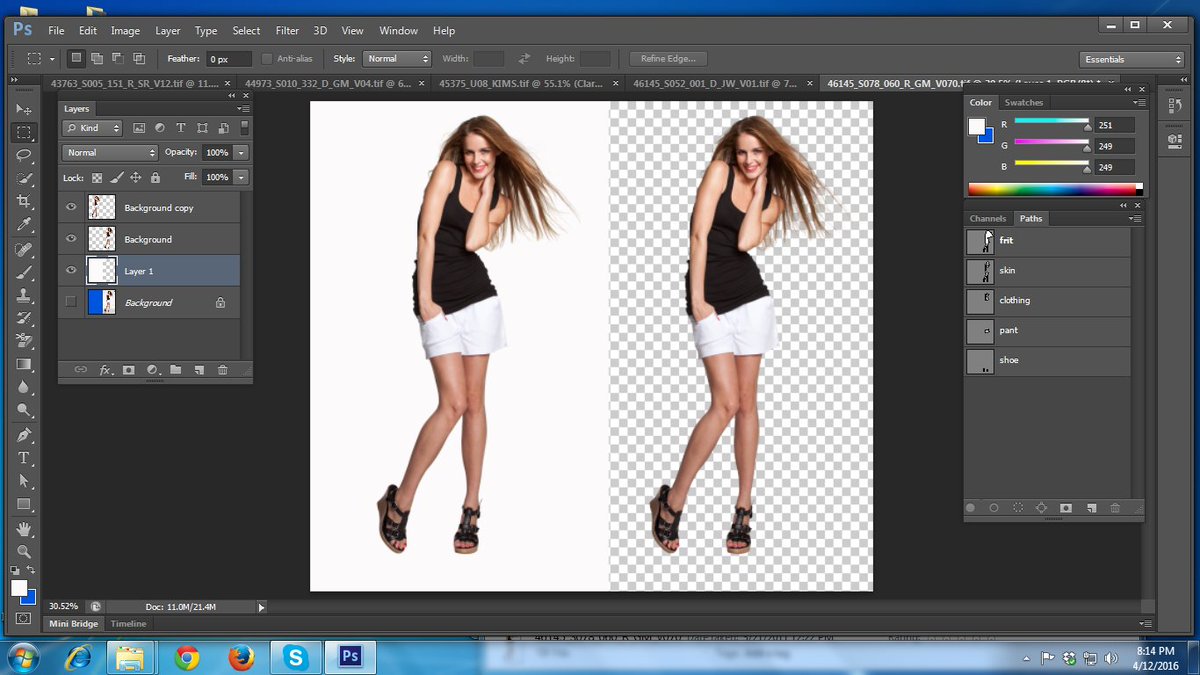Create a new layer in Layers panel
This screenshot has height=675, width=1200.
pyautogui.click(x=199, y=370)
